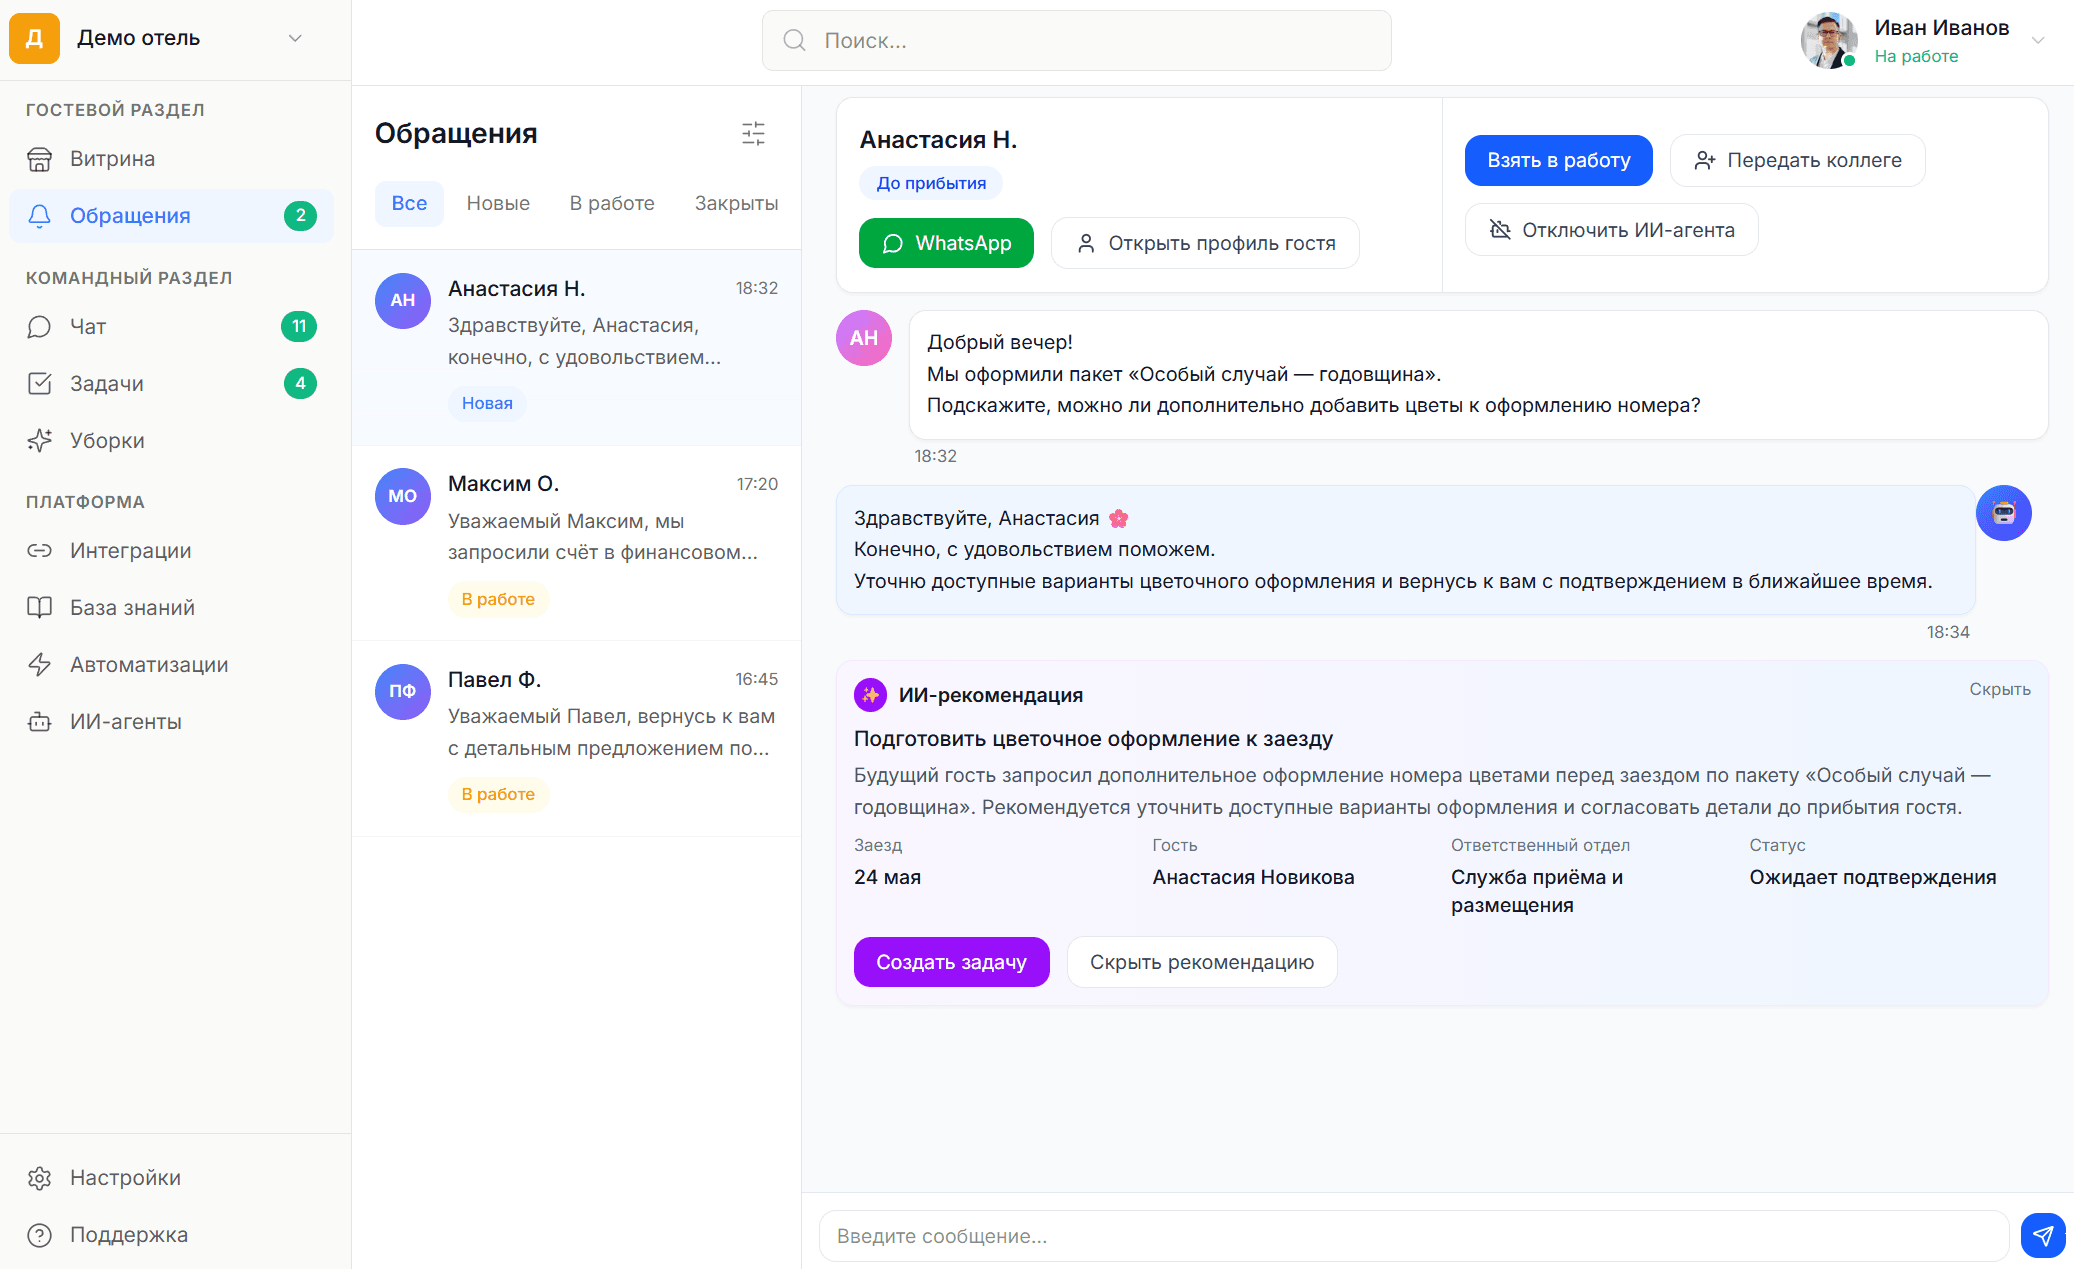2074x1269 pixels.
Task: Click the МО avatar in request list
Action: pos(403,497)
